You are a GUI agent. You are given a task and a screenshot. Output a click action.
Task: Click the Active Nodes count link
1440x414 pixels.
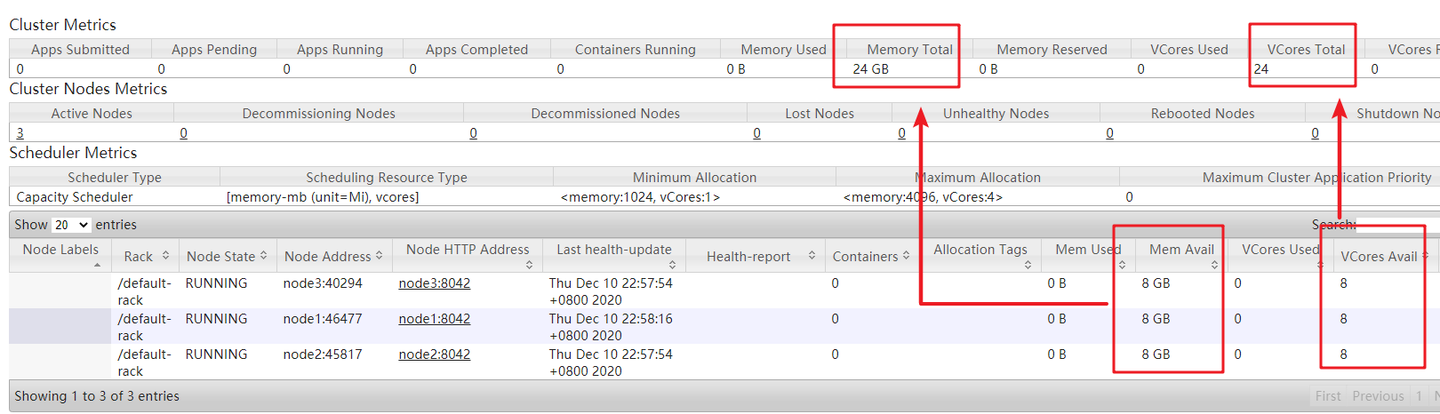(x=20, y=133)
